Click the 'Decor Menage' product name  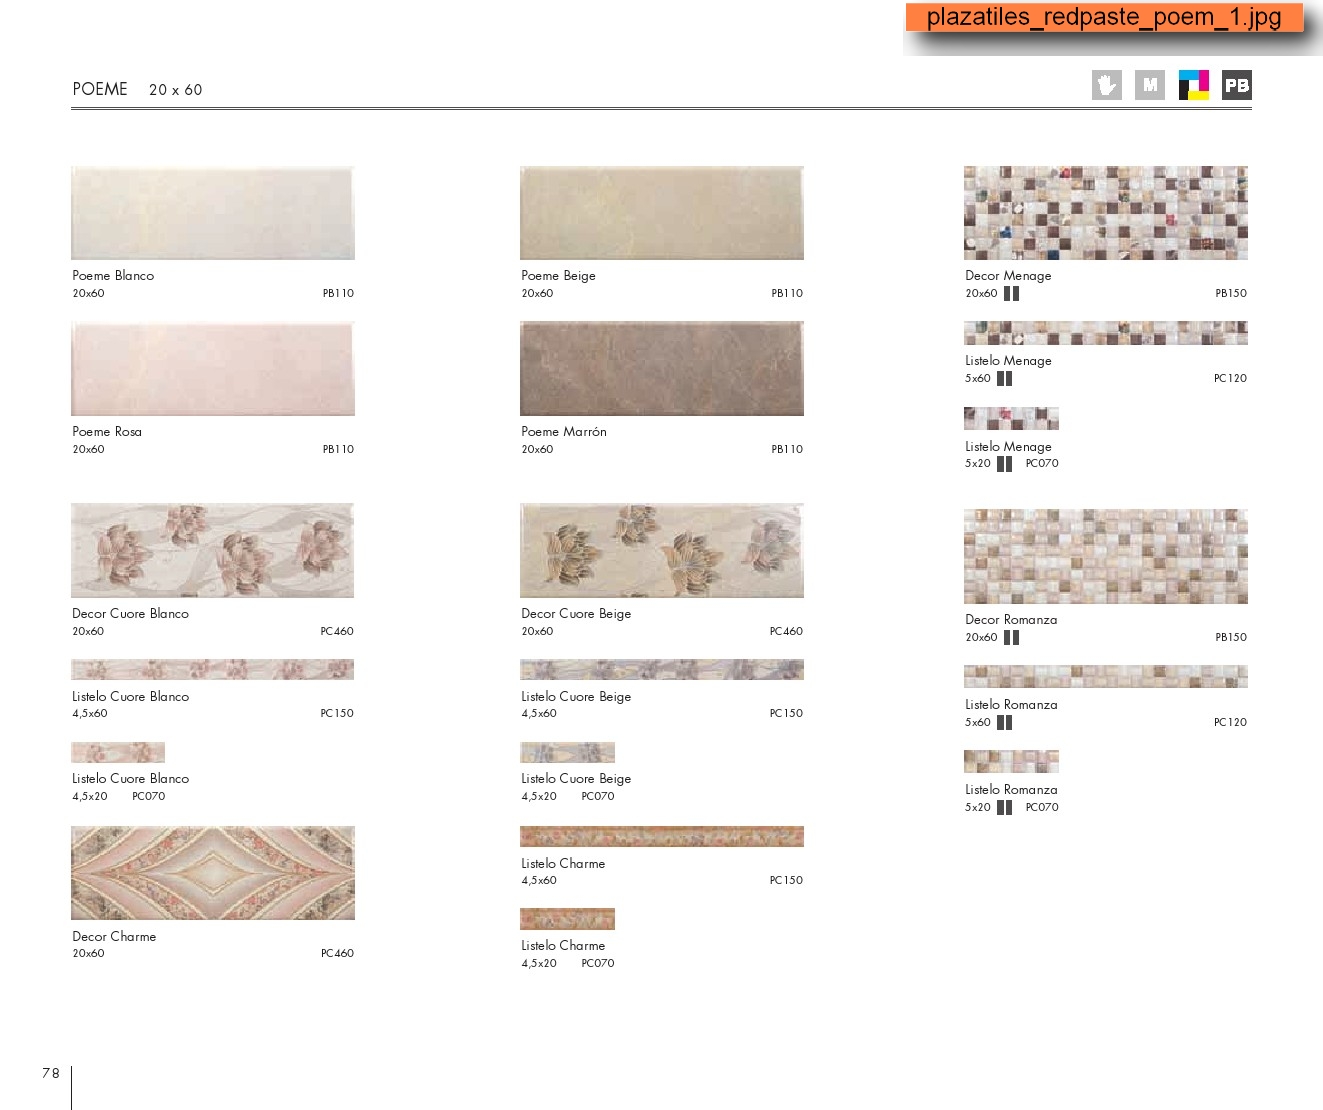(x=1008, y=276)
